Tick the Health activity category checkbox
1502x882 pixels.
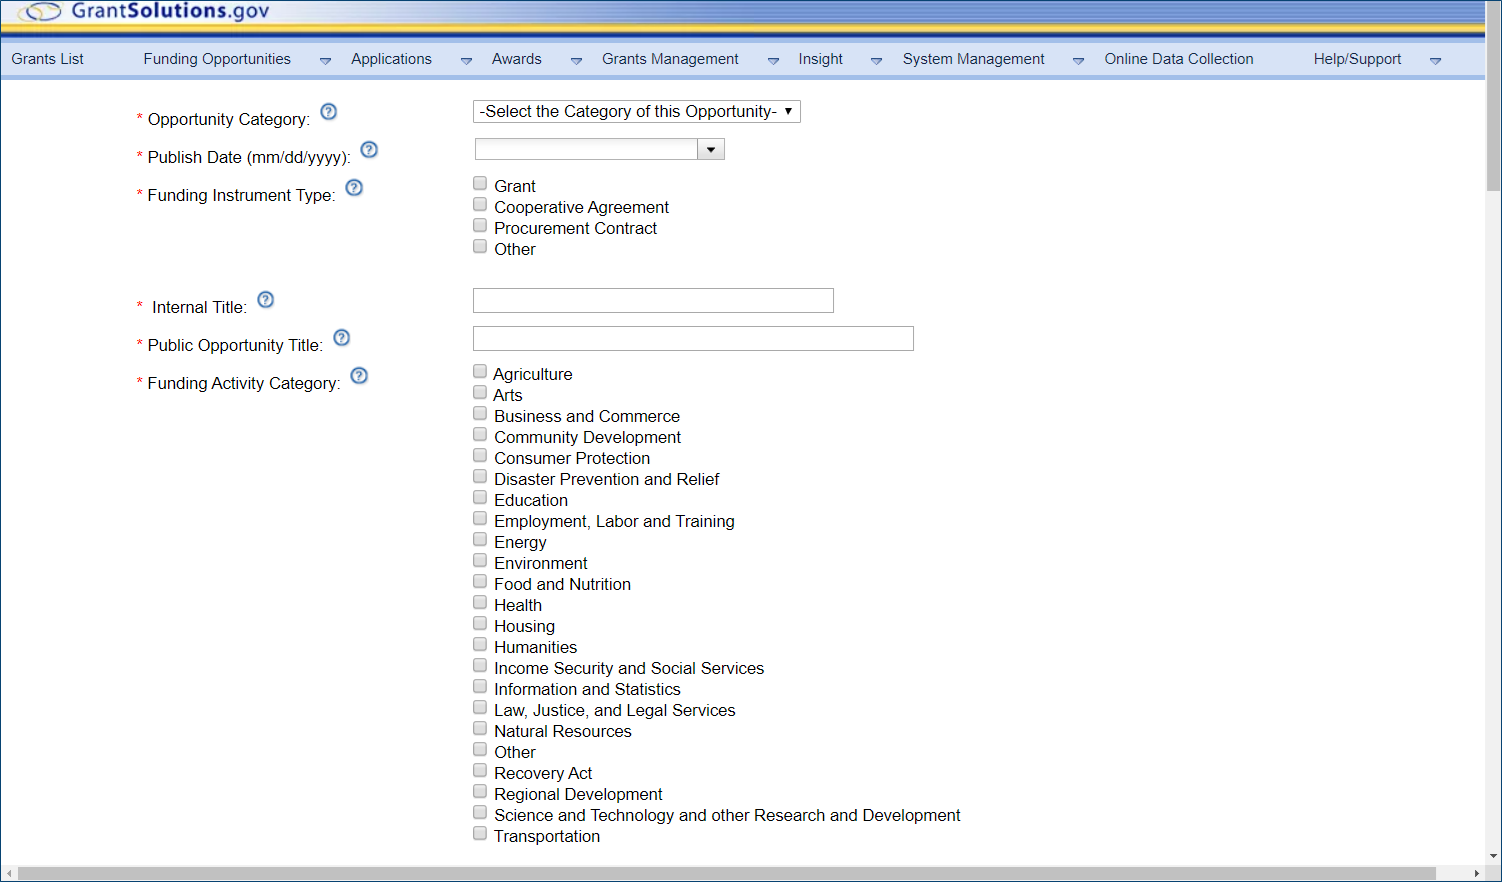click(480, 603)
